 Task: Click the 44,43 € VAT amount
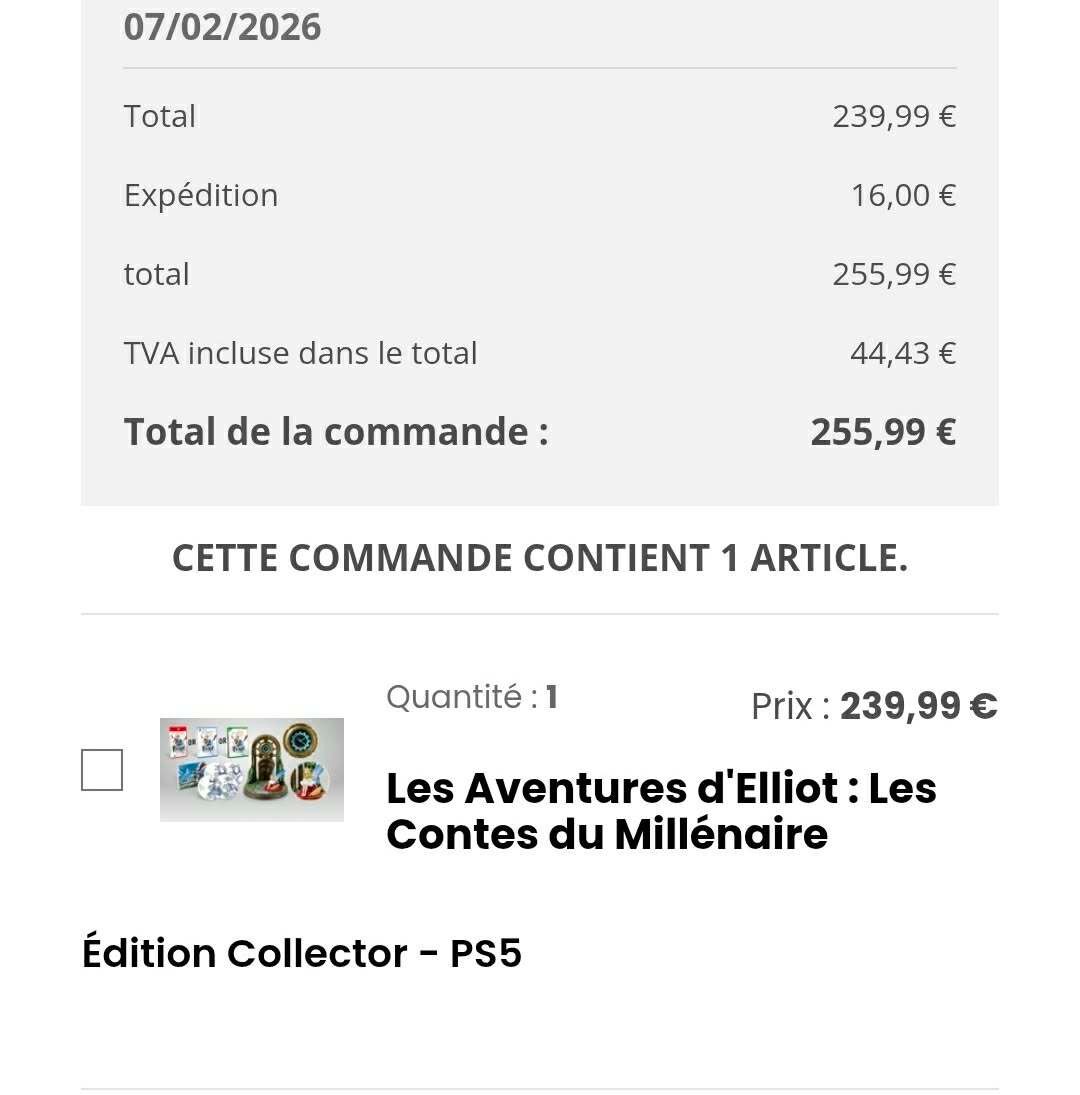(903, 353)
